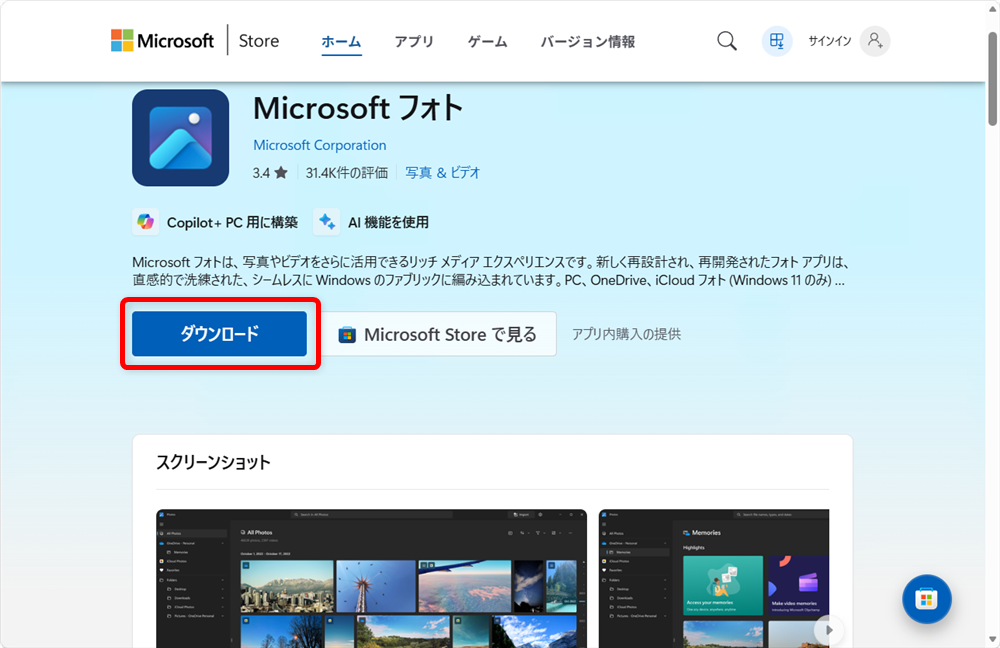
Task: Click the Microsoft logo
Action: coord(163,41)
